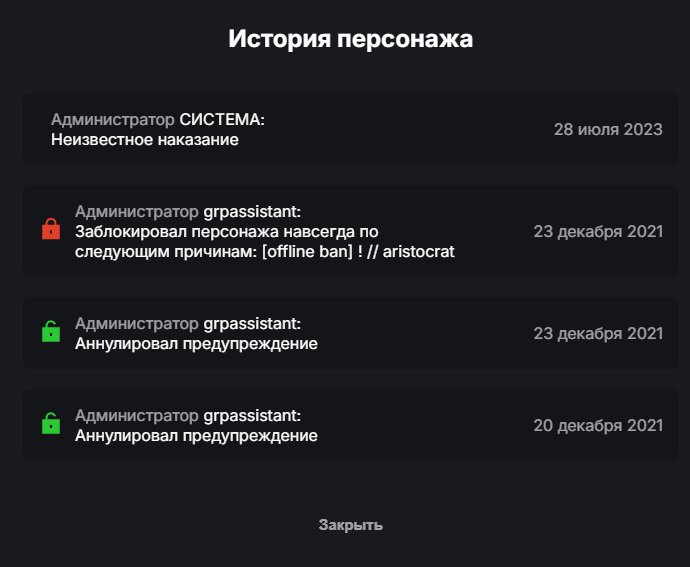Click grpassistant name in 23 декабря annul entry
690x567 pixels.
(252, 324)
